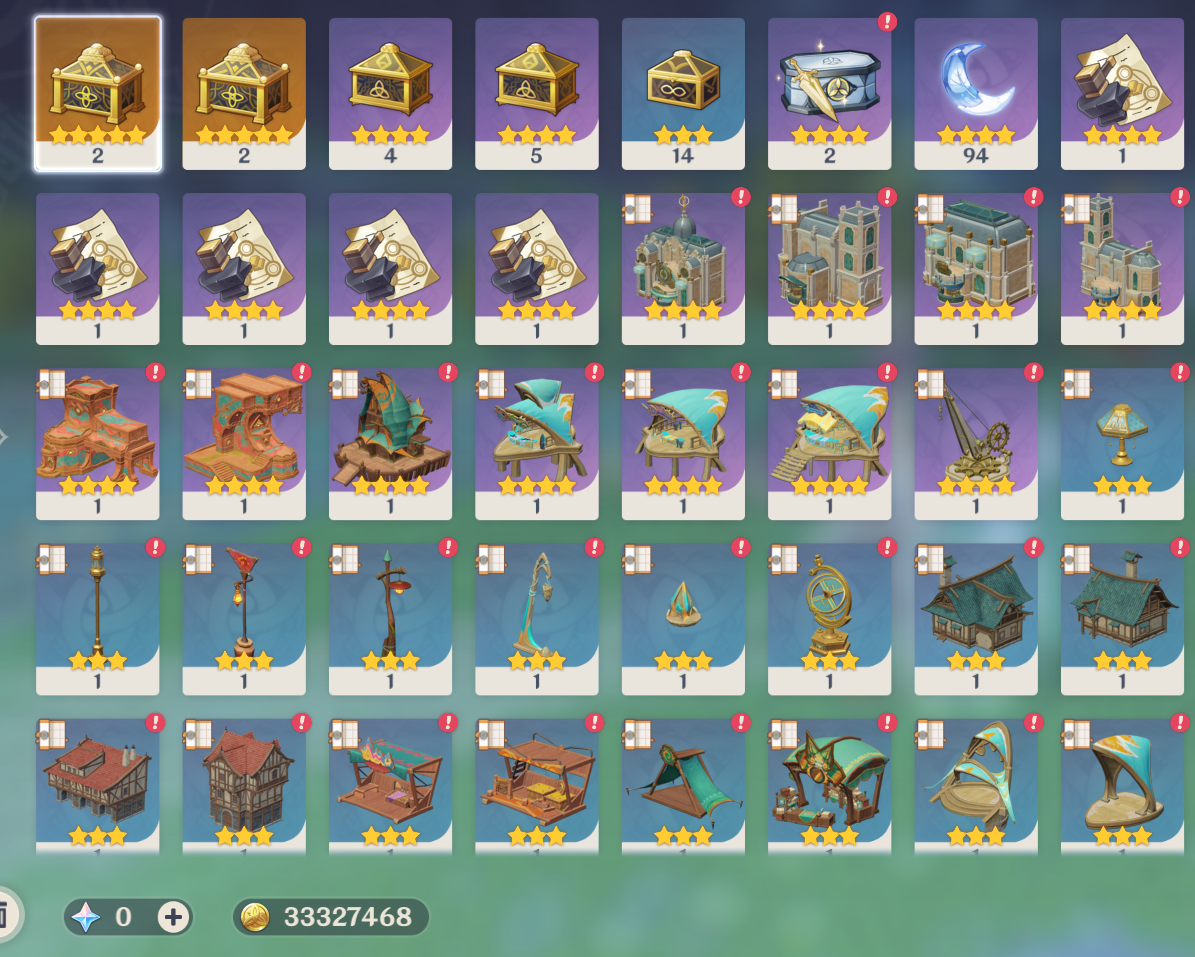
Task: Select the golden crane furnishing blueprint
Action: point(976,444)
